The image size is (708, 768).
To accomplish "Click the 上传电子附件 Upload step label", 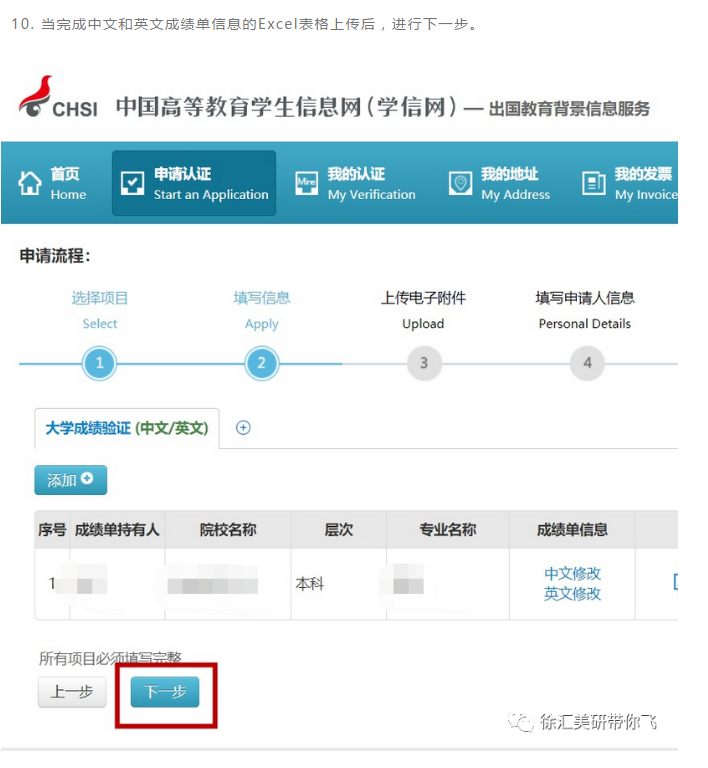I will (424, 310).
